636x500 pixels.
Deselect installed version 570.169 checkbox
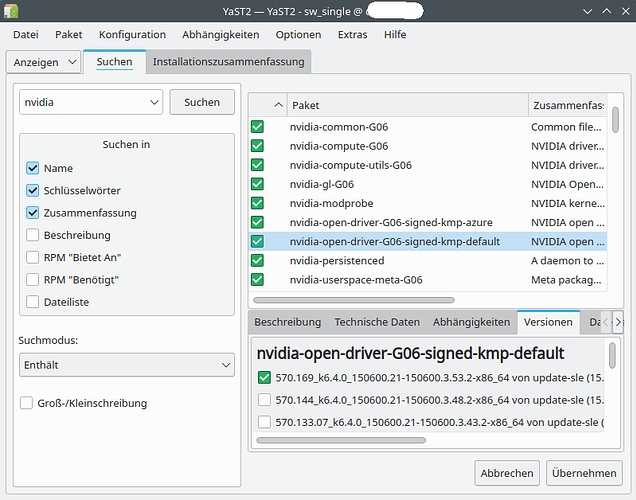(x=264, y=378)
